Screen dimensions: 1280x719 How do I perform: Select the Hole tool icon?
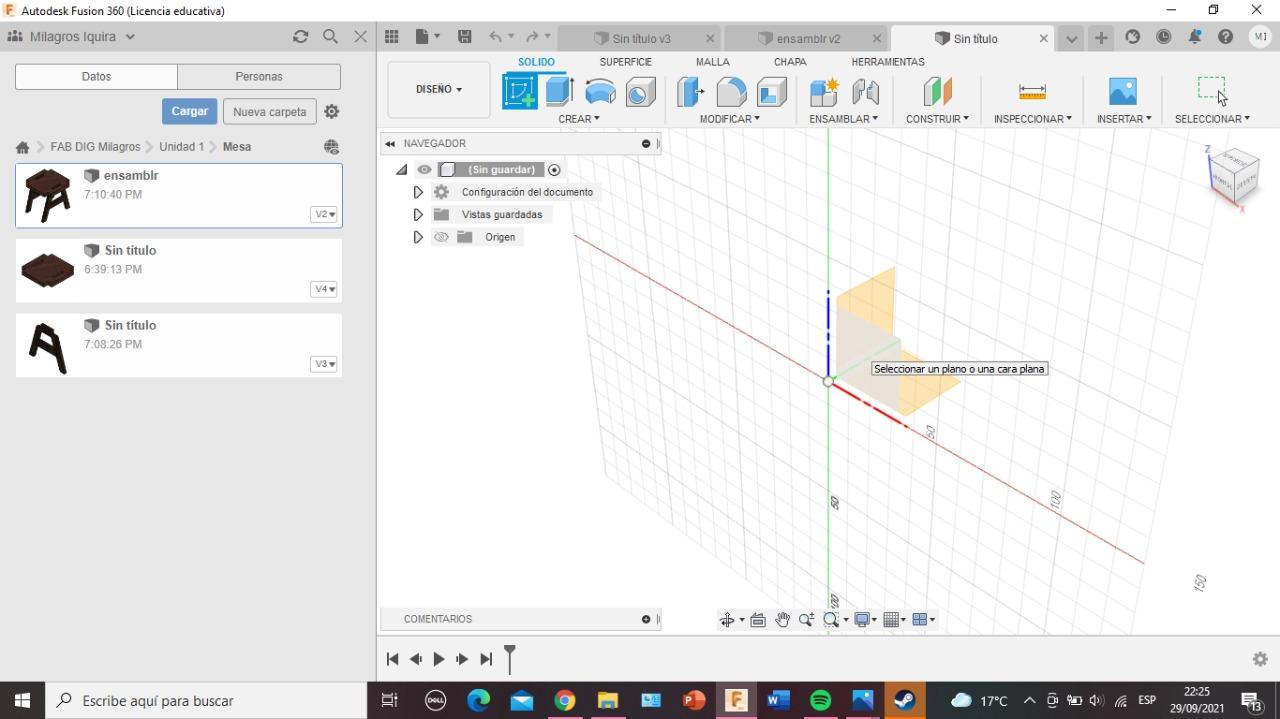(640, 92)
